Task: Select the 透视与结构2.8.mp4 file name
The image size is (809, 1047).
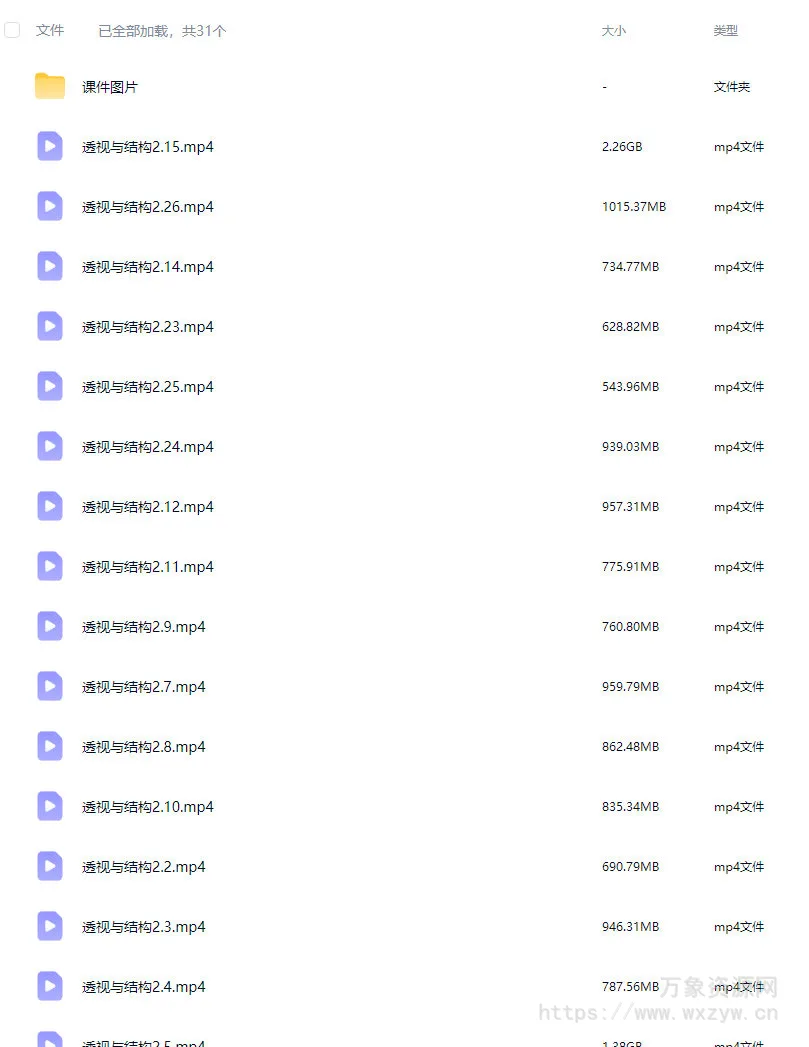Action: pos(144,747)
